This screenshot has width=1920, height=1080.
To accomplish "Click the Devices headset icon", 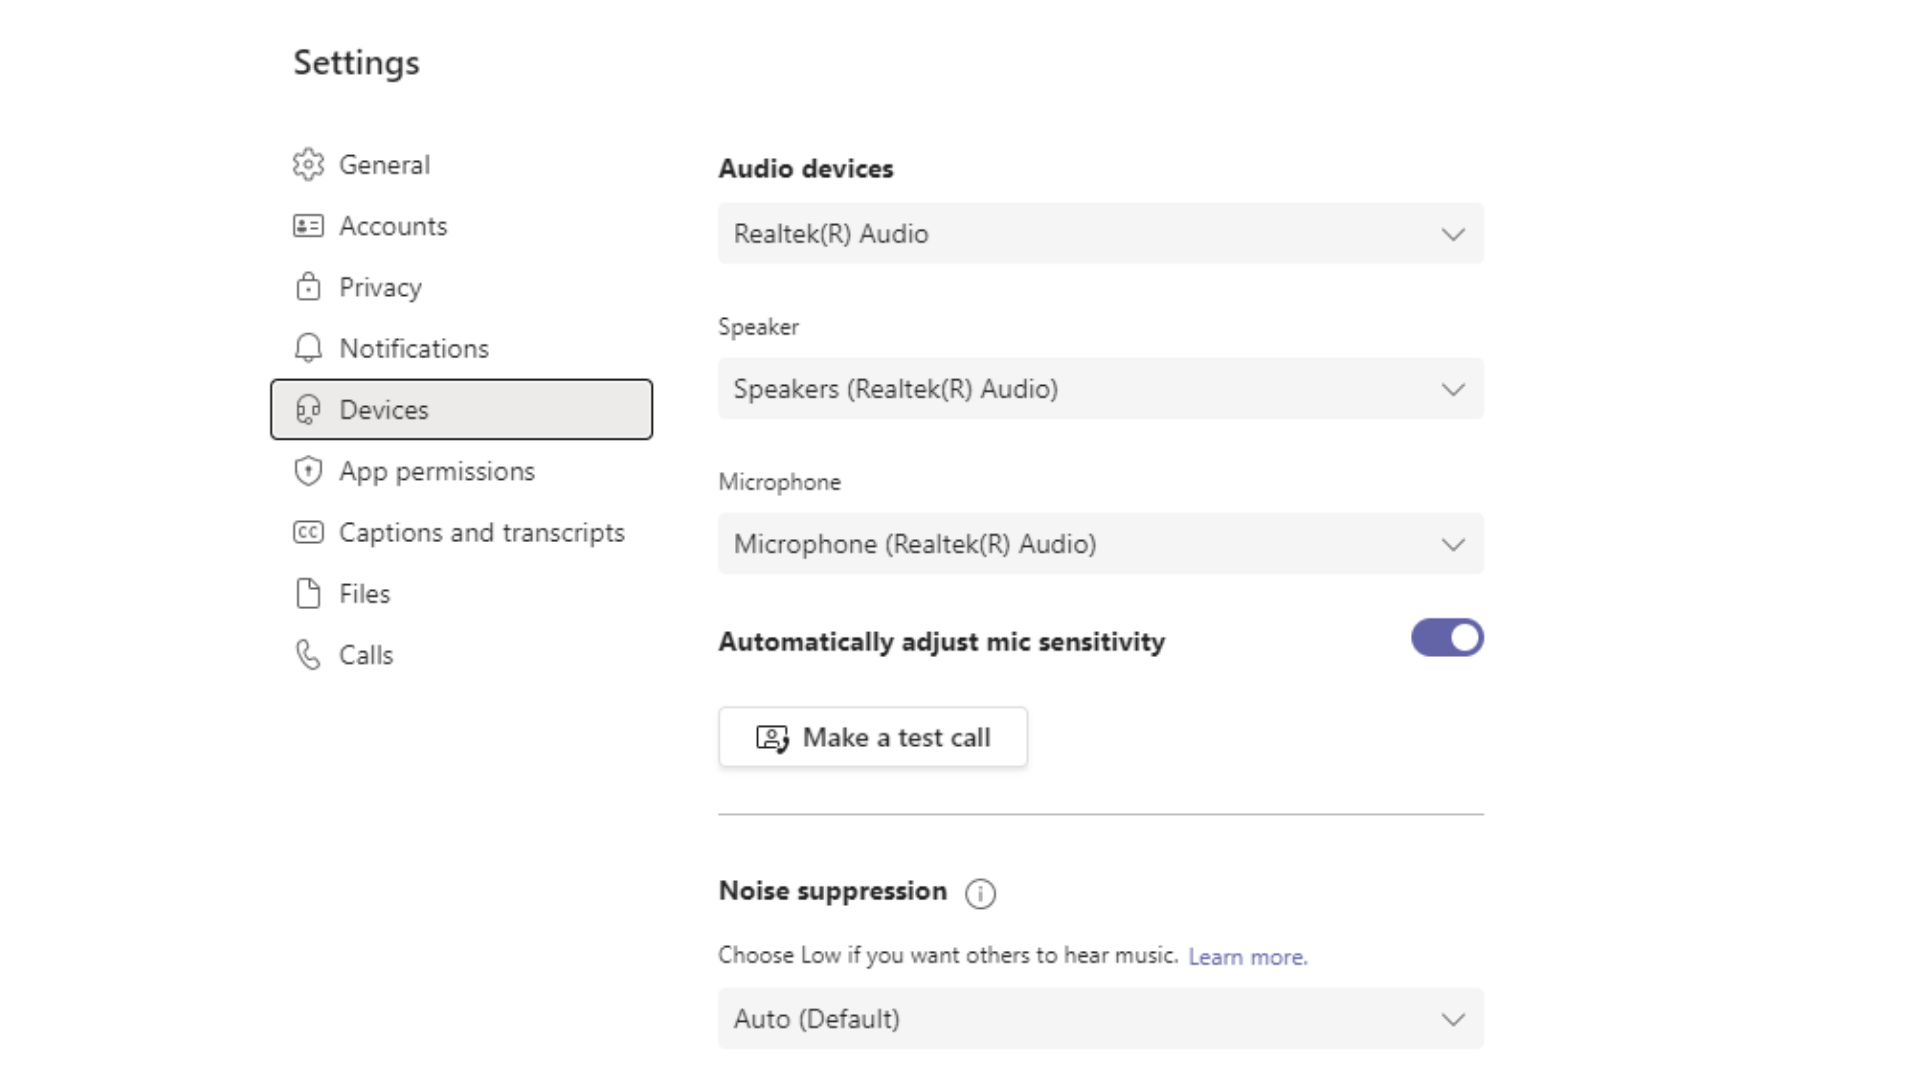I will click(308, 410).
